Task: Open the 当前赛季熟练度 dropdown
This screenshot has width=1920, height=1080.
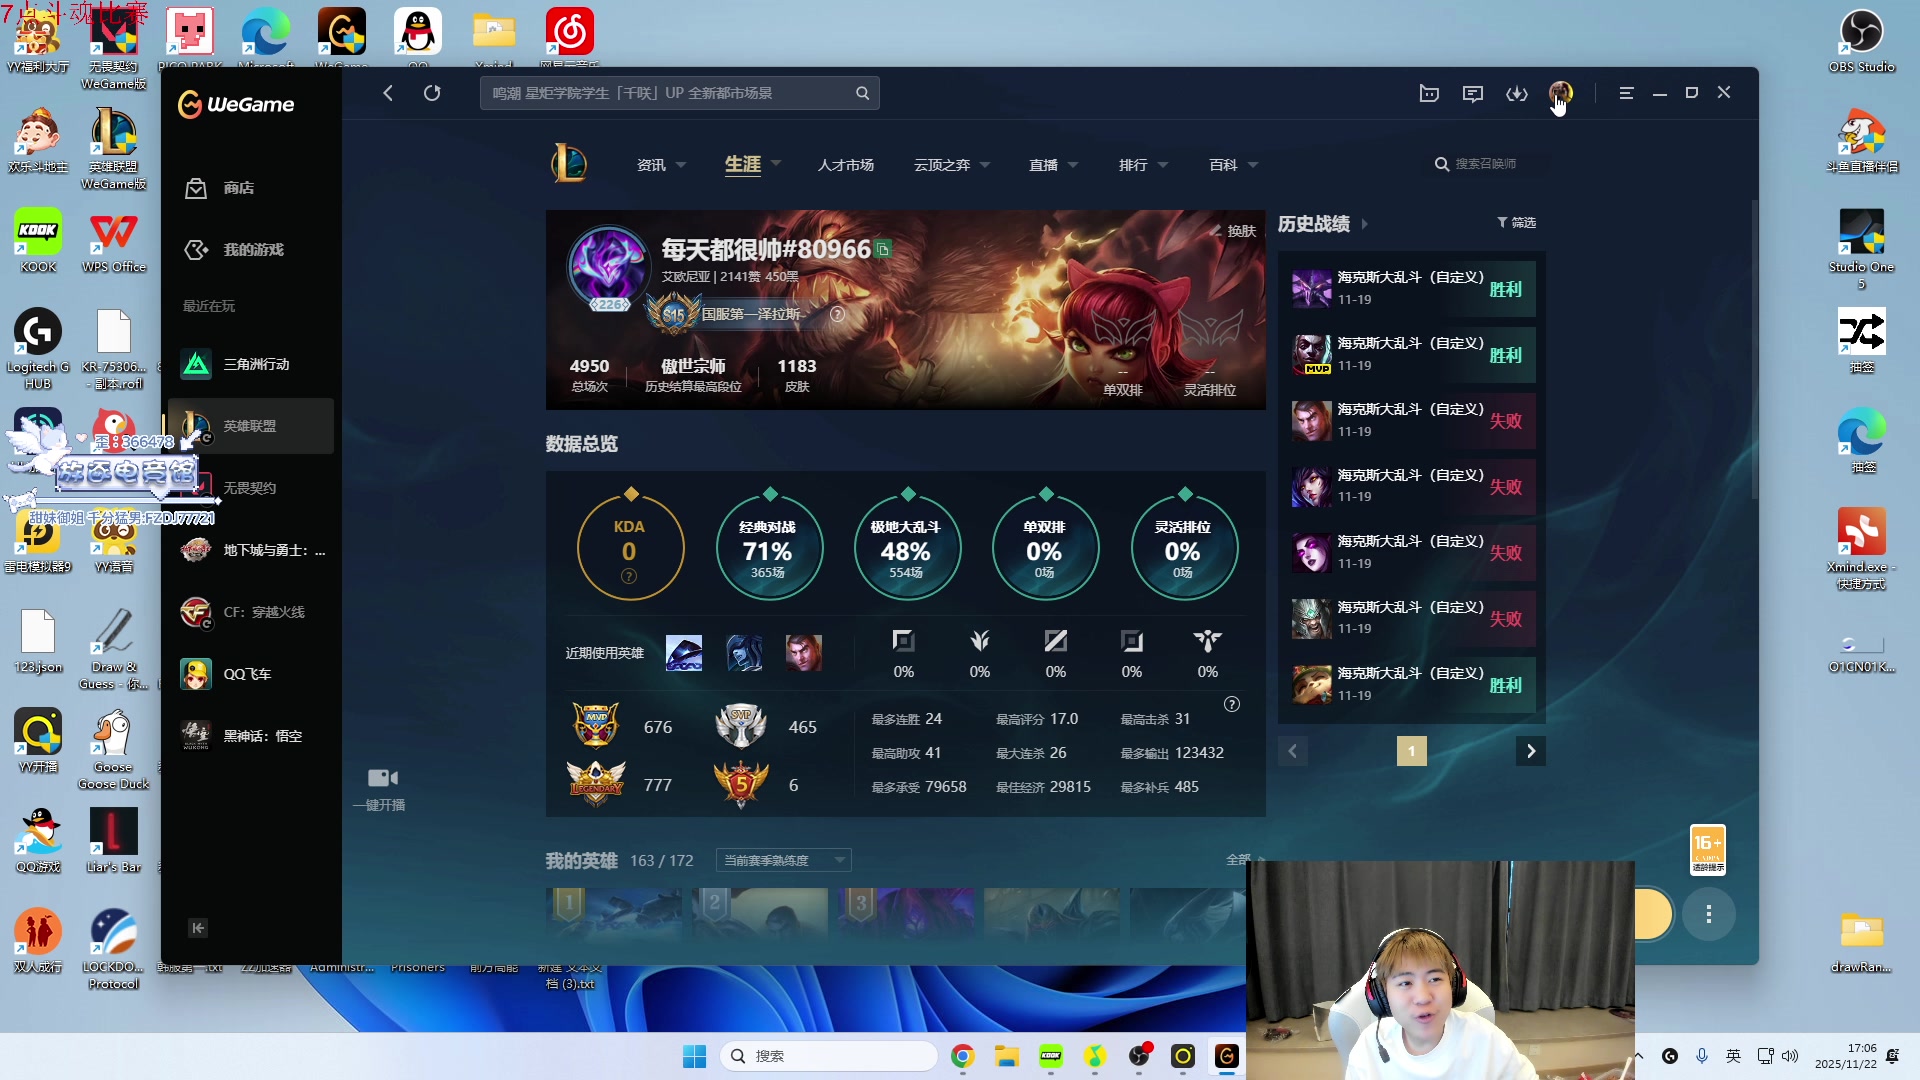Action: 784,860
